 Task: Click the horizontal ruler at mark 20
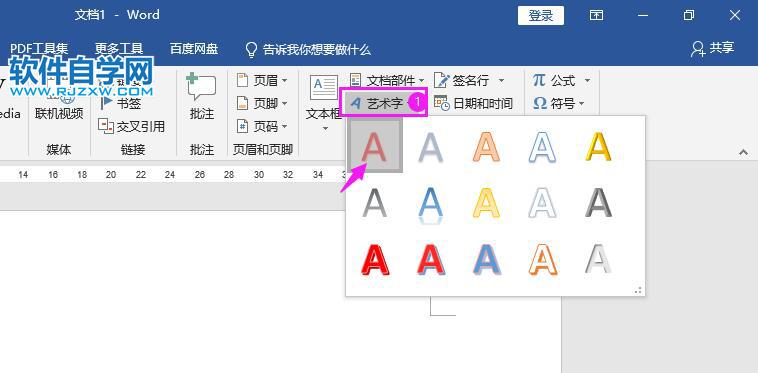coord(111,175)
